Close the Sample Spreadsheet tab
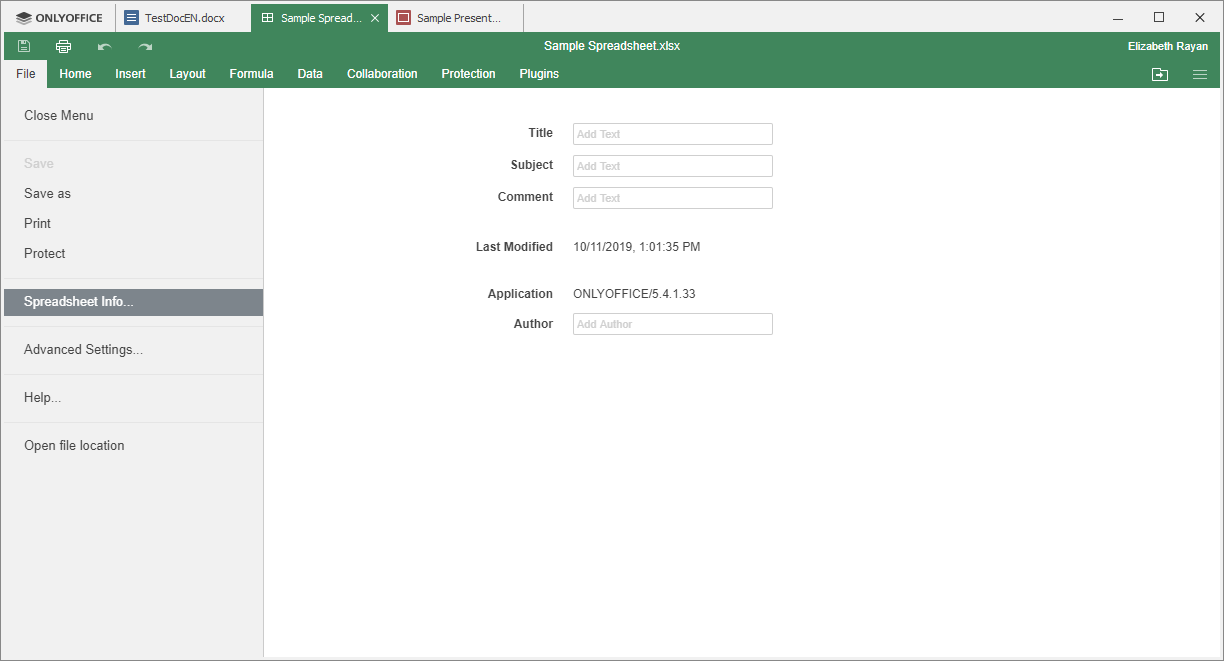Viewport: 1224px width, 661px height. pyautogui.click(x=375, y=17)
